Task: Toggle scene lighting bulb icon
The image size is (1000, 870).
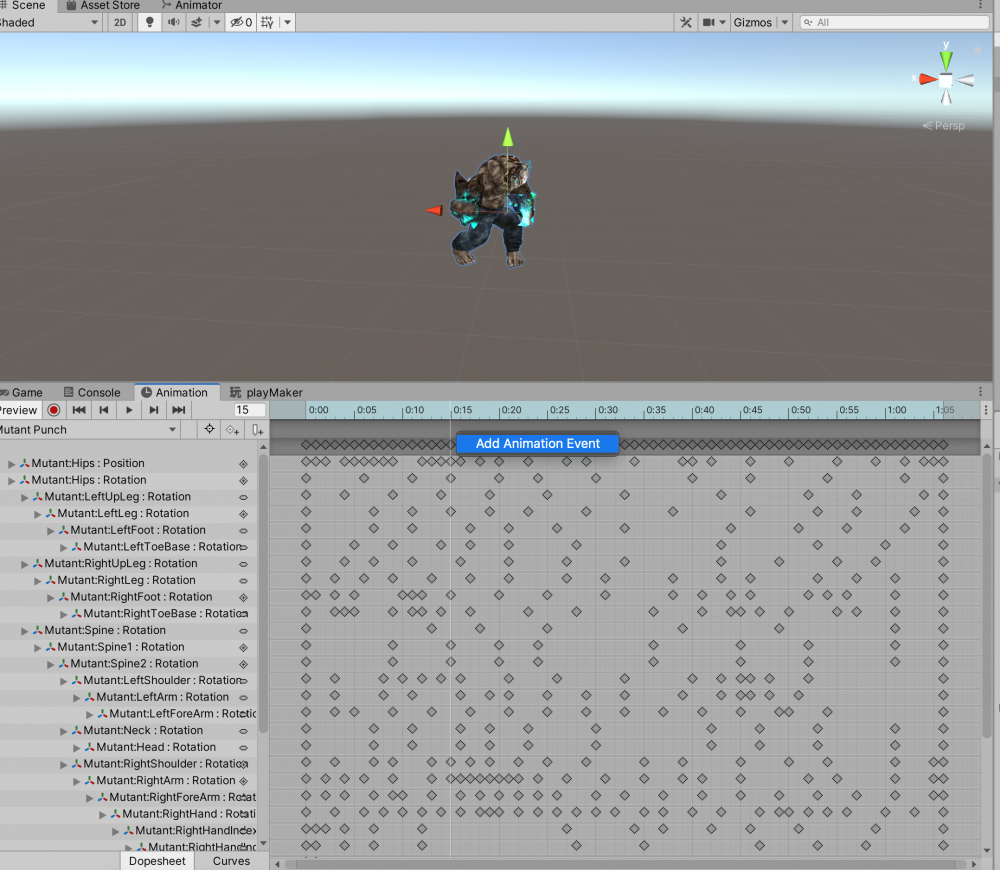Action: [x=150, y=22]
